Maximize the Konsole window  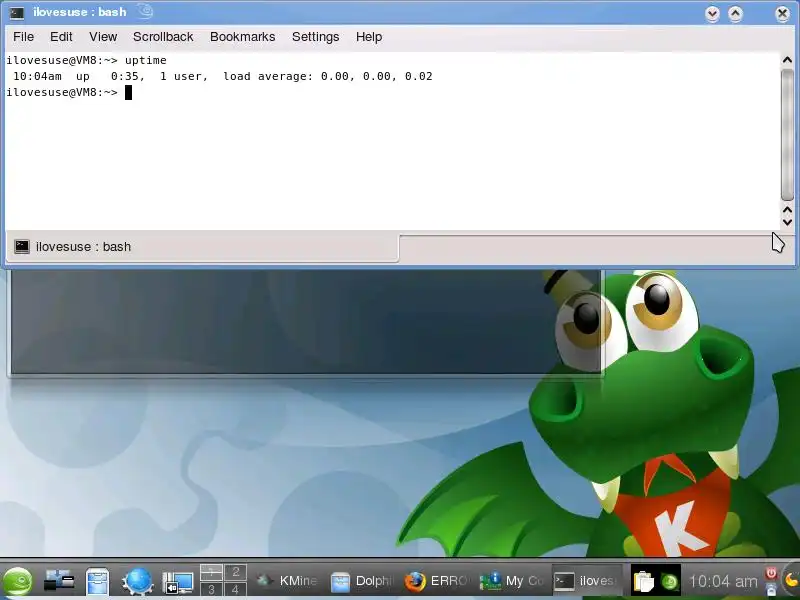[735, 14]
